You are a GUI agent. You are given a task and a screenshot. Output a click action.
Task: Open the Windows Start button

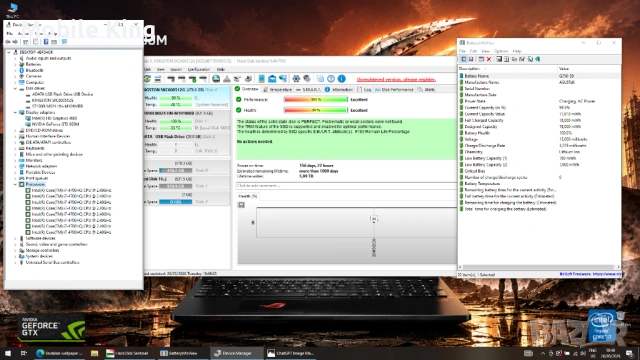click(x=8, y=353)
